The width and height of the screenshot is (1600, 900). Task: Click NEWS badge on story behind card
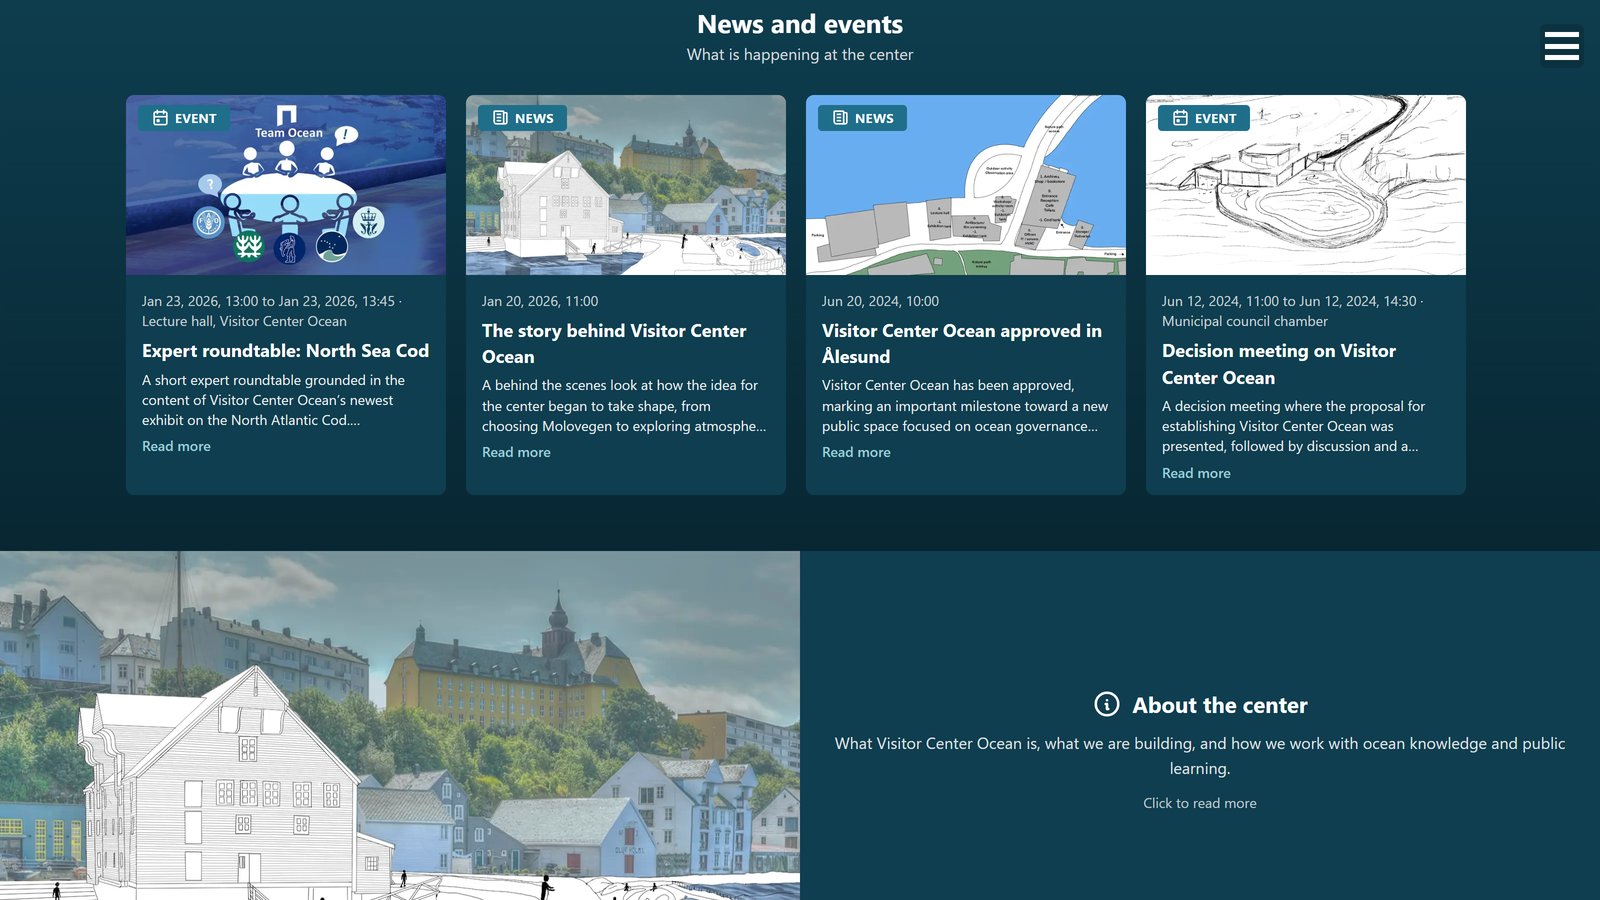[x=522, y=118]
